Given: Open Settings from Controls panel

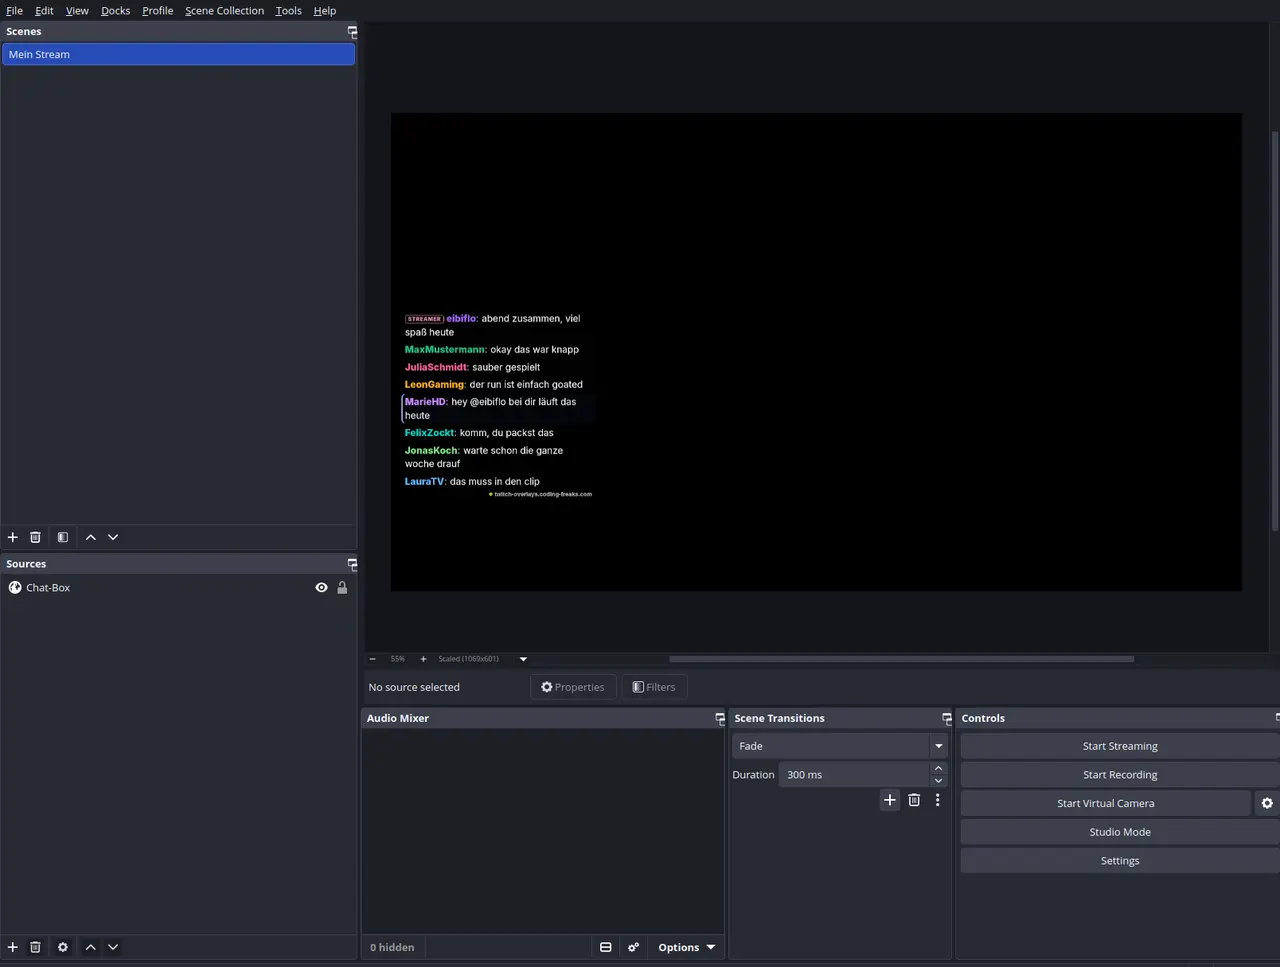Looking at the screenshot, I should pyautogui.click(x=1120, y=861).
